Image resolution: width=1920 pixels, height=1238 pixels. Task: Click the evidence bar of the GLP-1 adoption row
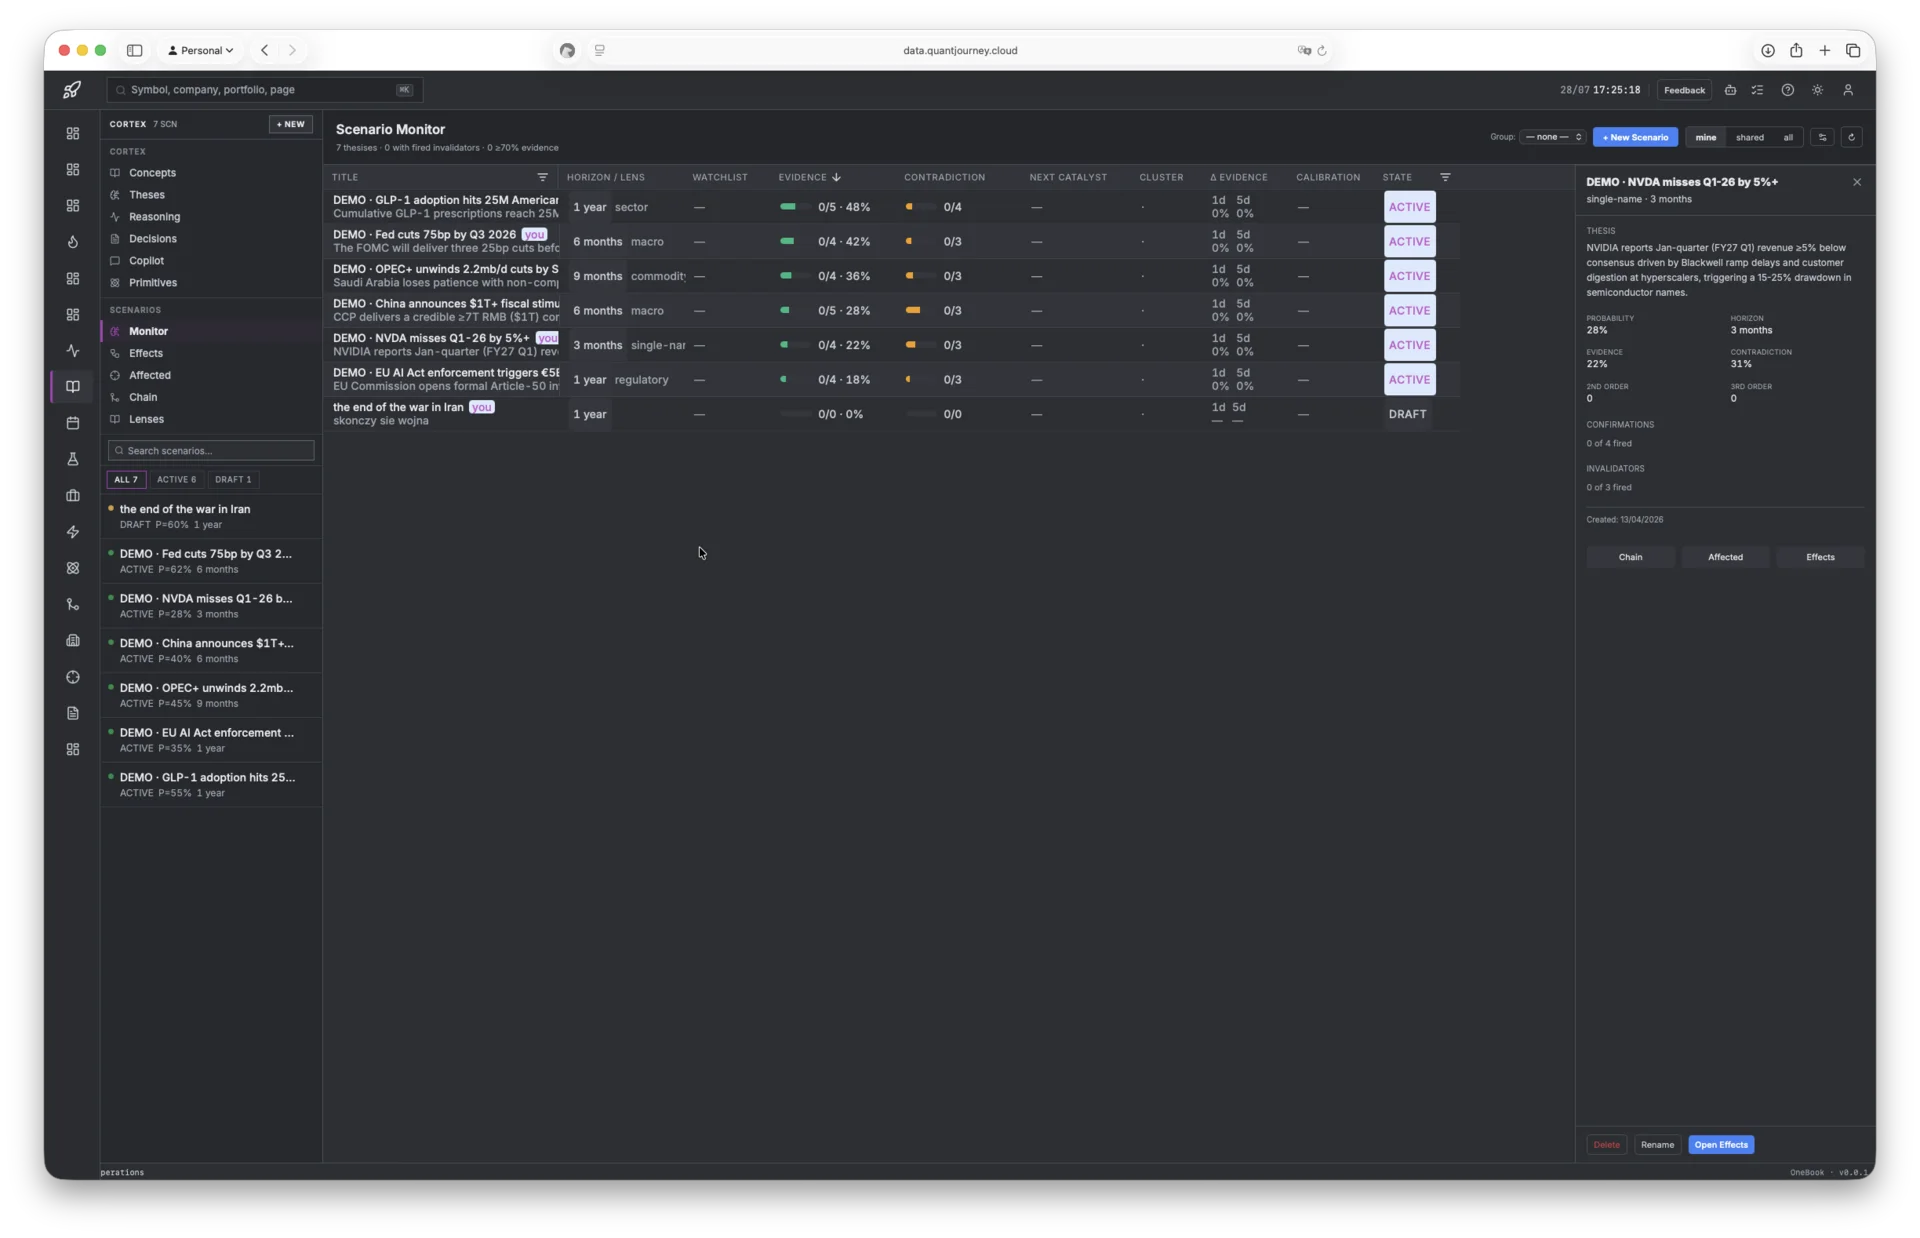click(795, 207)
